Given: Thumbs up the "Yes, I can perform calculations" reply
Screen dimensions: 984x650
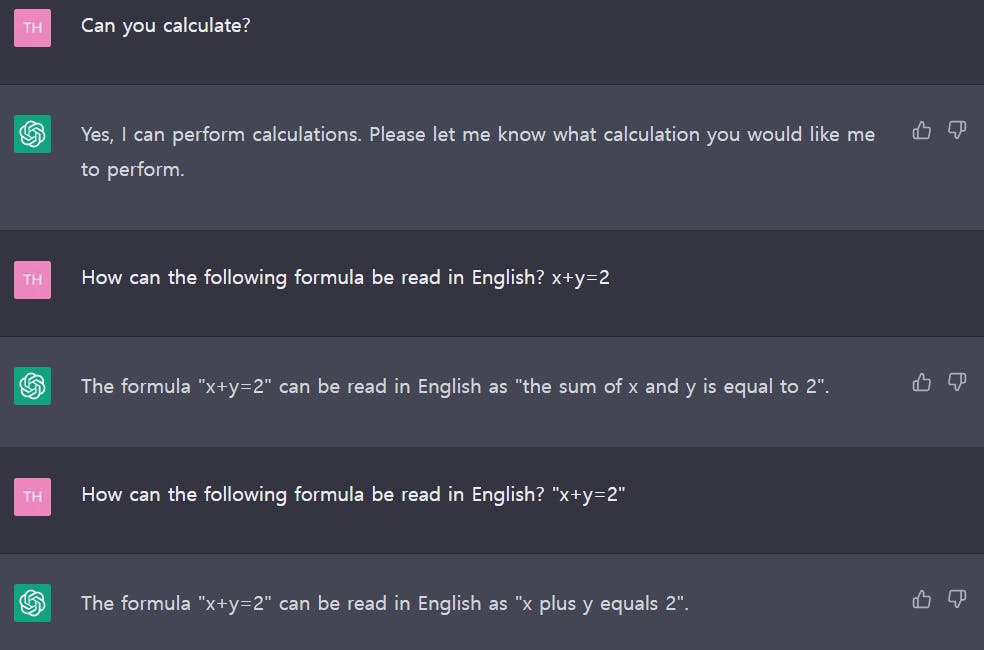Looking at the screenshot, I should [922, 130].
